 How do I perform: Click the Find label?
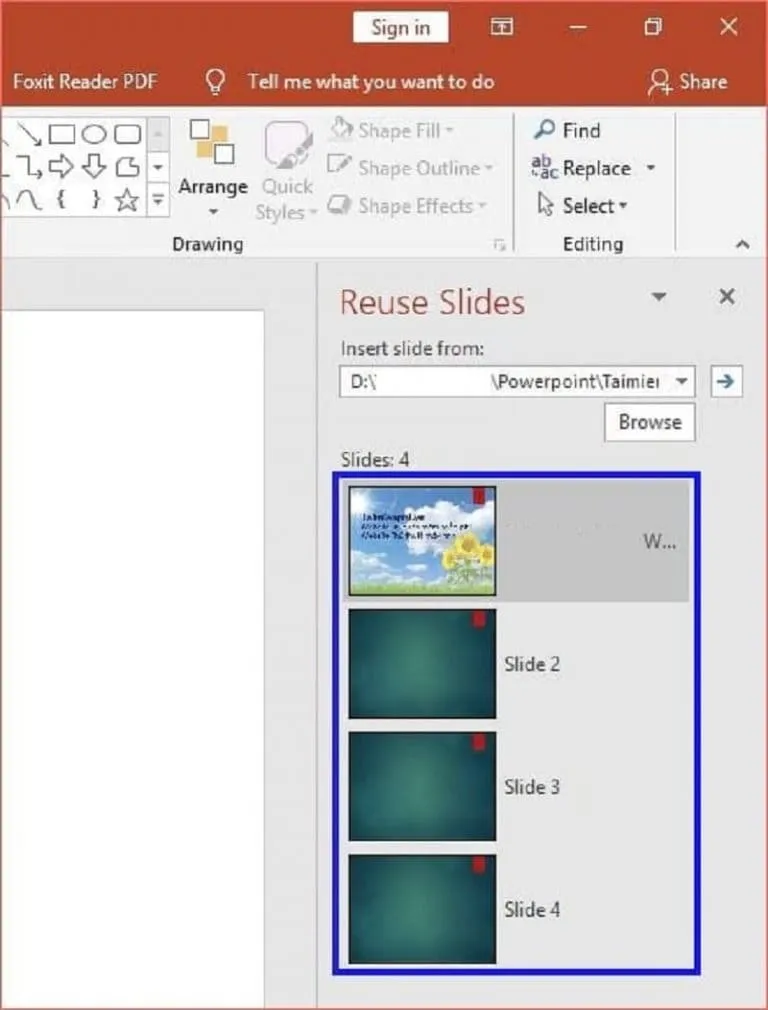(x=581, y=130)
